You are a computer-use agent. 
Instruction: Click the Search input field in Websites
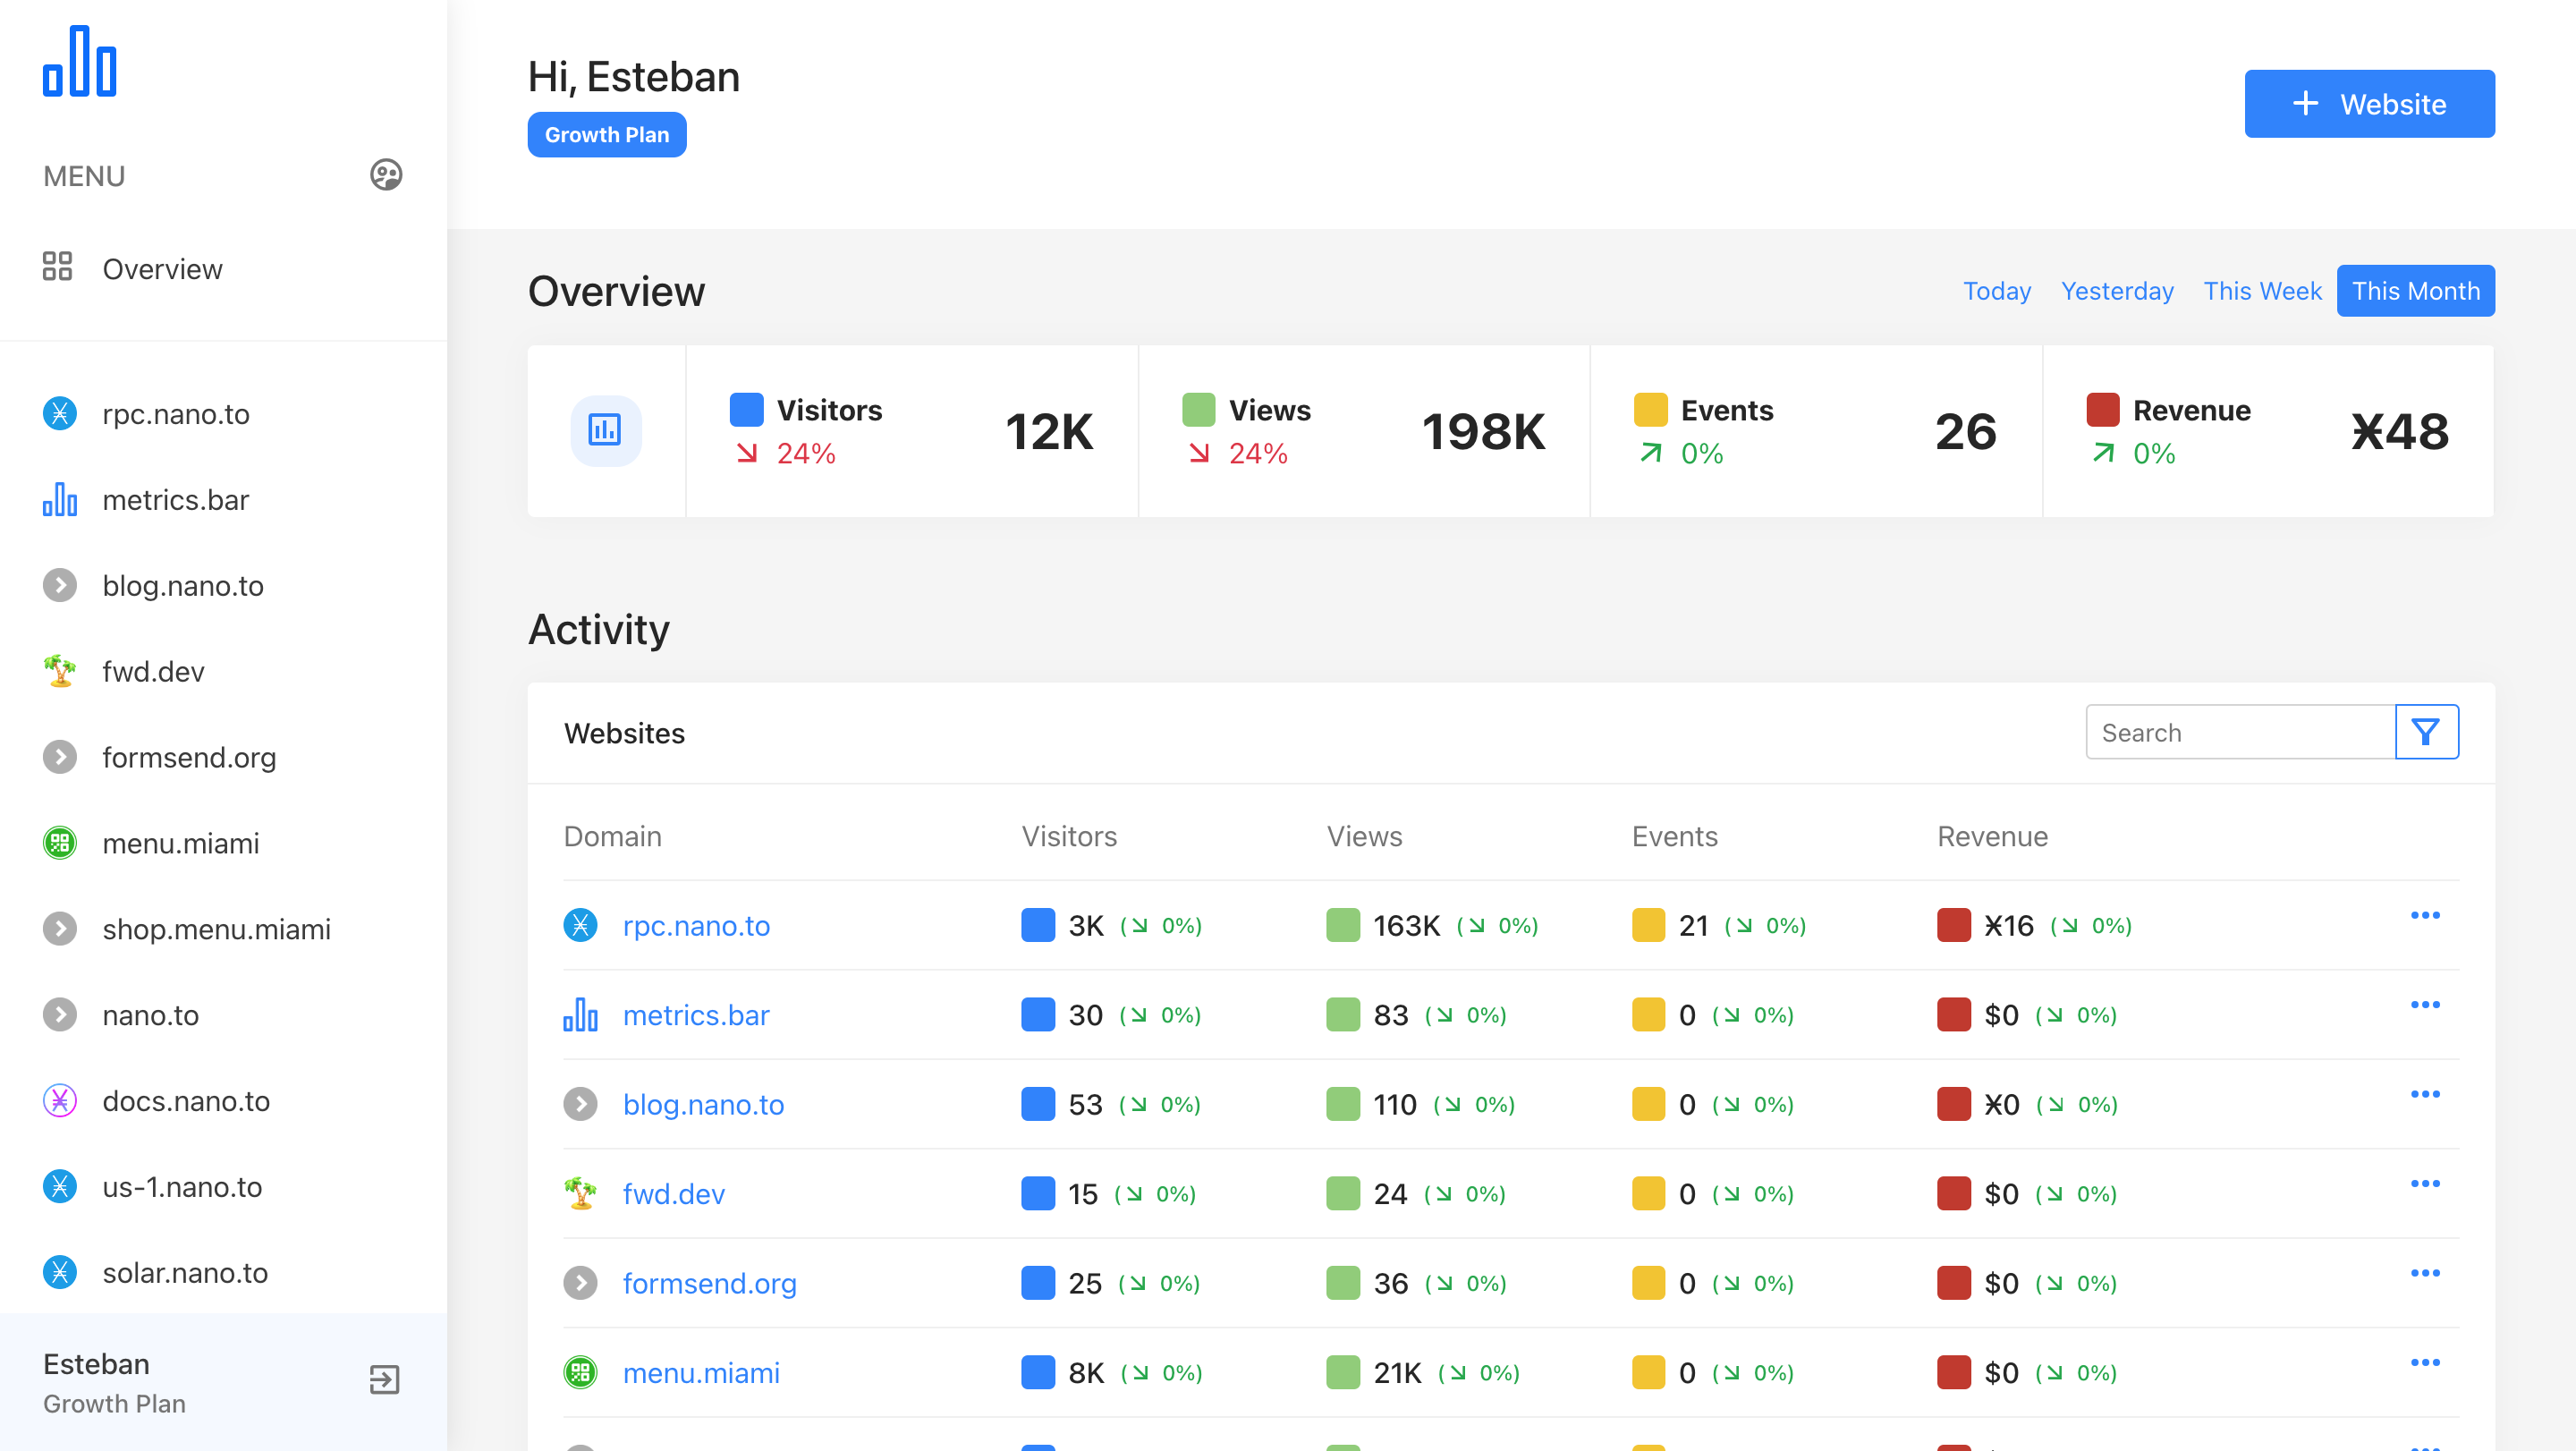point(2240,733)
